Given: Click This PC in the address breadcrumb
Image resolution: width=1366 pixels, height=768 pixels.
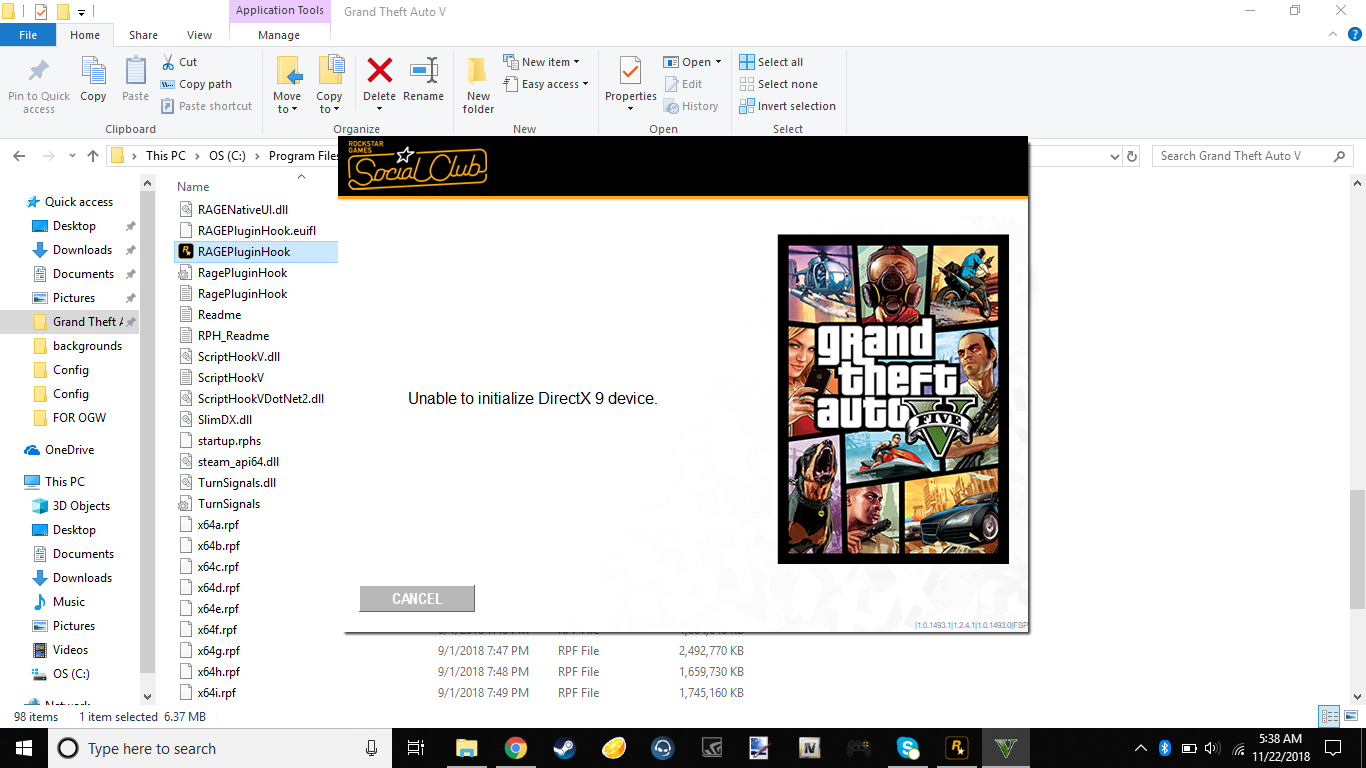Looking at the screenshot, I should pos(166,156).
